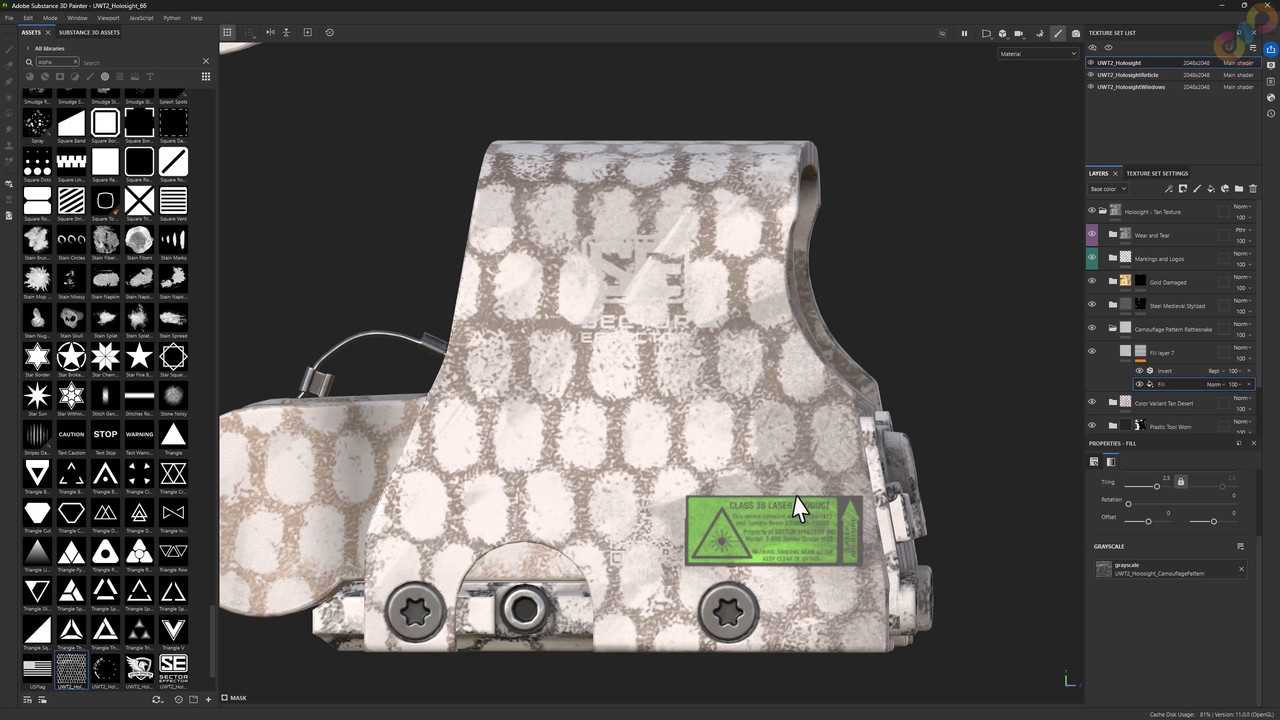Add a paint layer brush icon

pyautogui.click(x=1197, y=189)
